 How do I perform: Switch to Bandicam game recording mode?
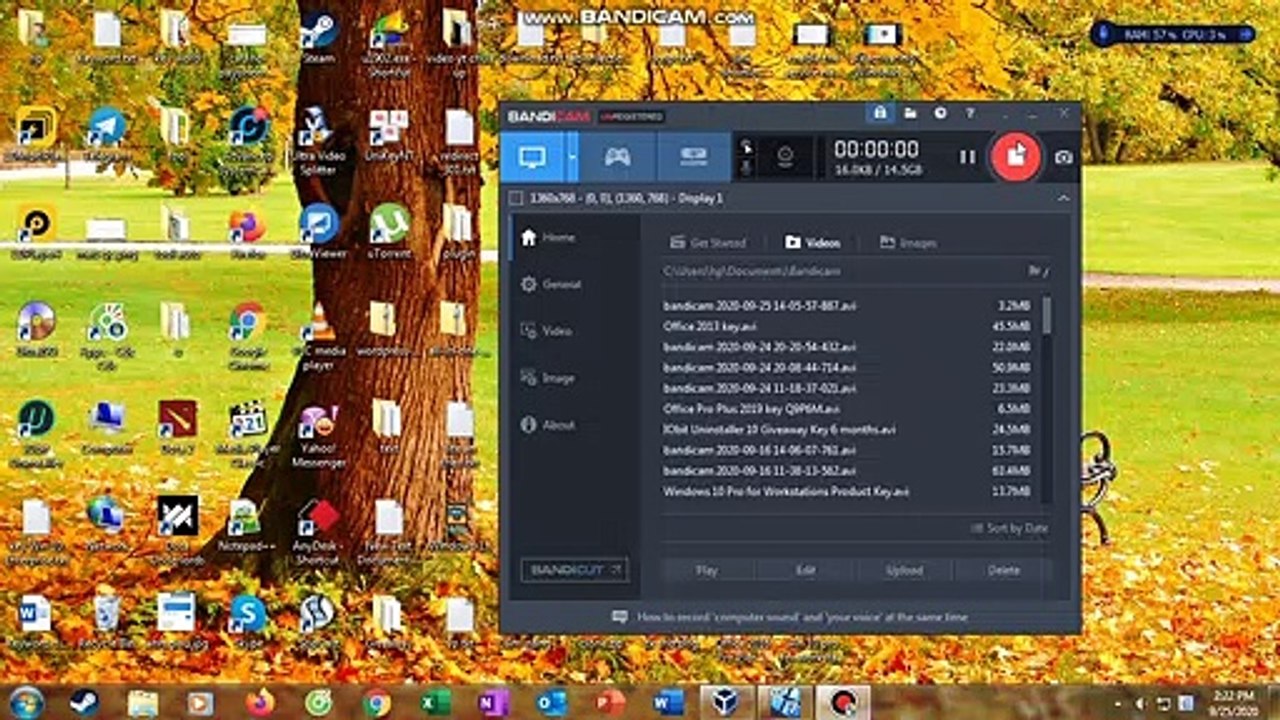click(618, 157)
